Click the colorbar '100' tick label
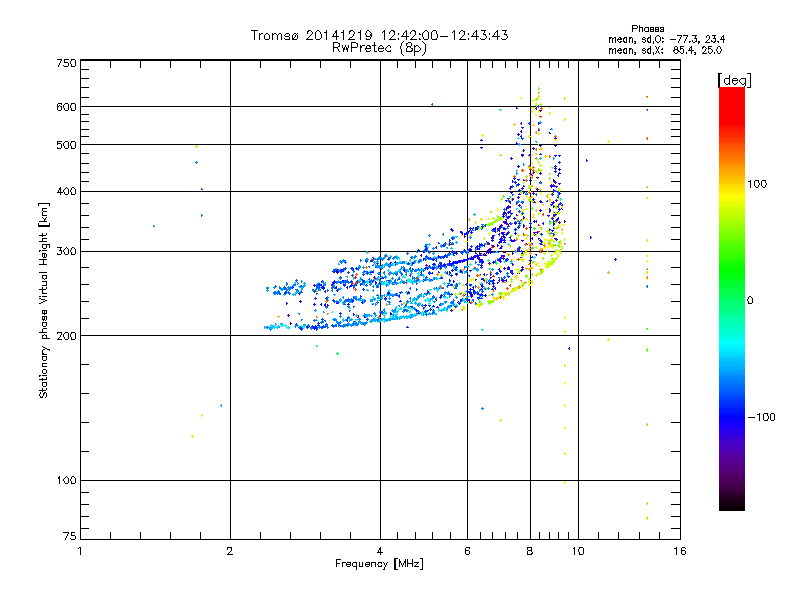The image size is (800, 600). tap(757, 184)
